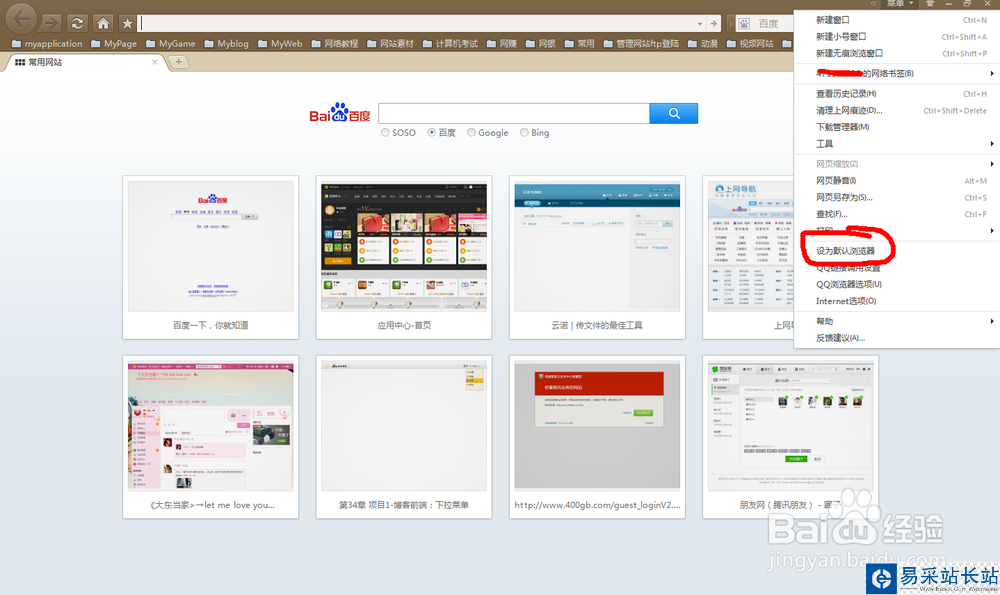Reload the page with the refresh icon
Image resolution: width=1000 pixels, height=595 pixels.
click(x=77, y=24)
